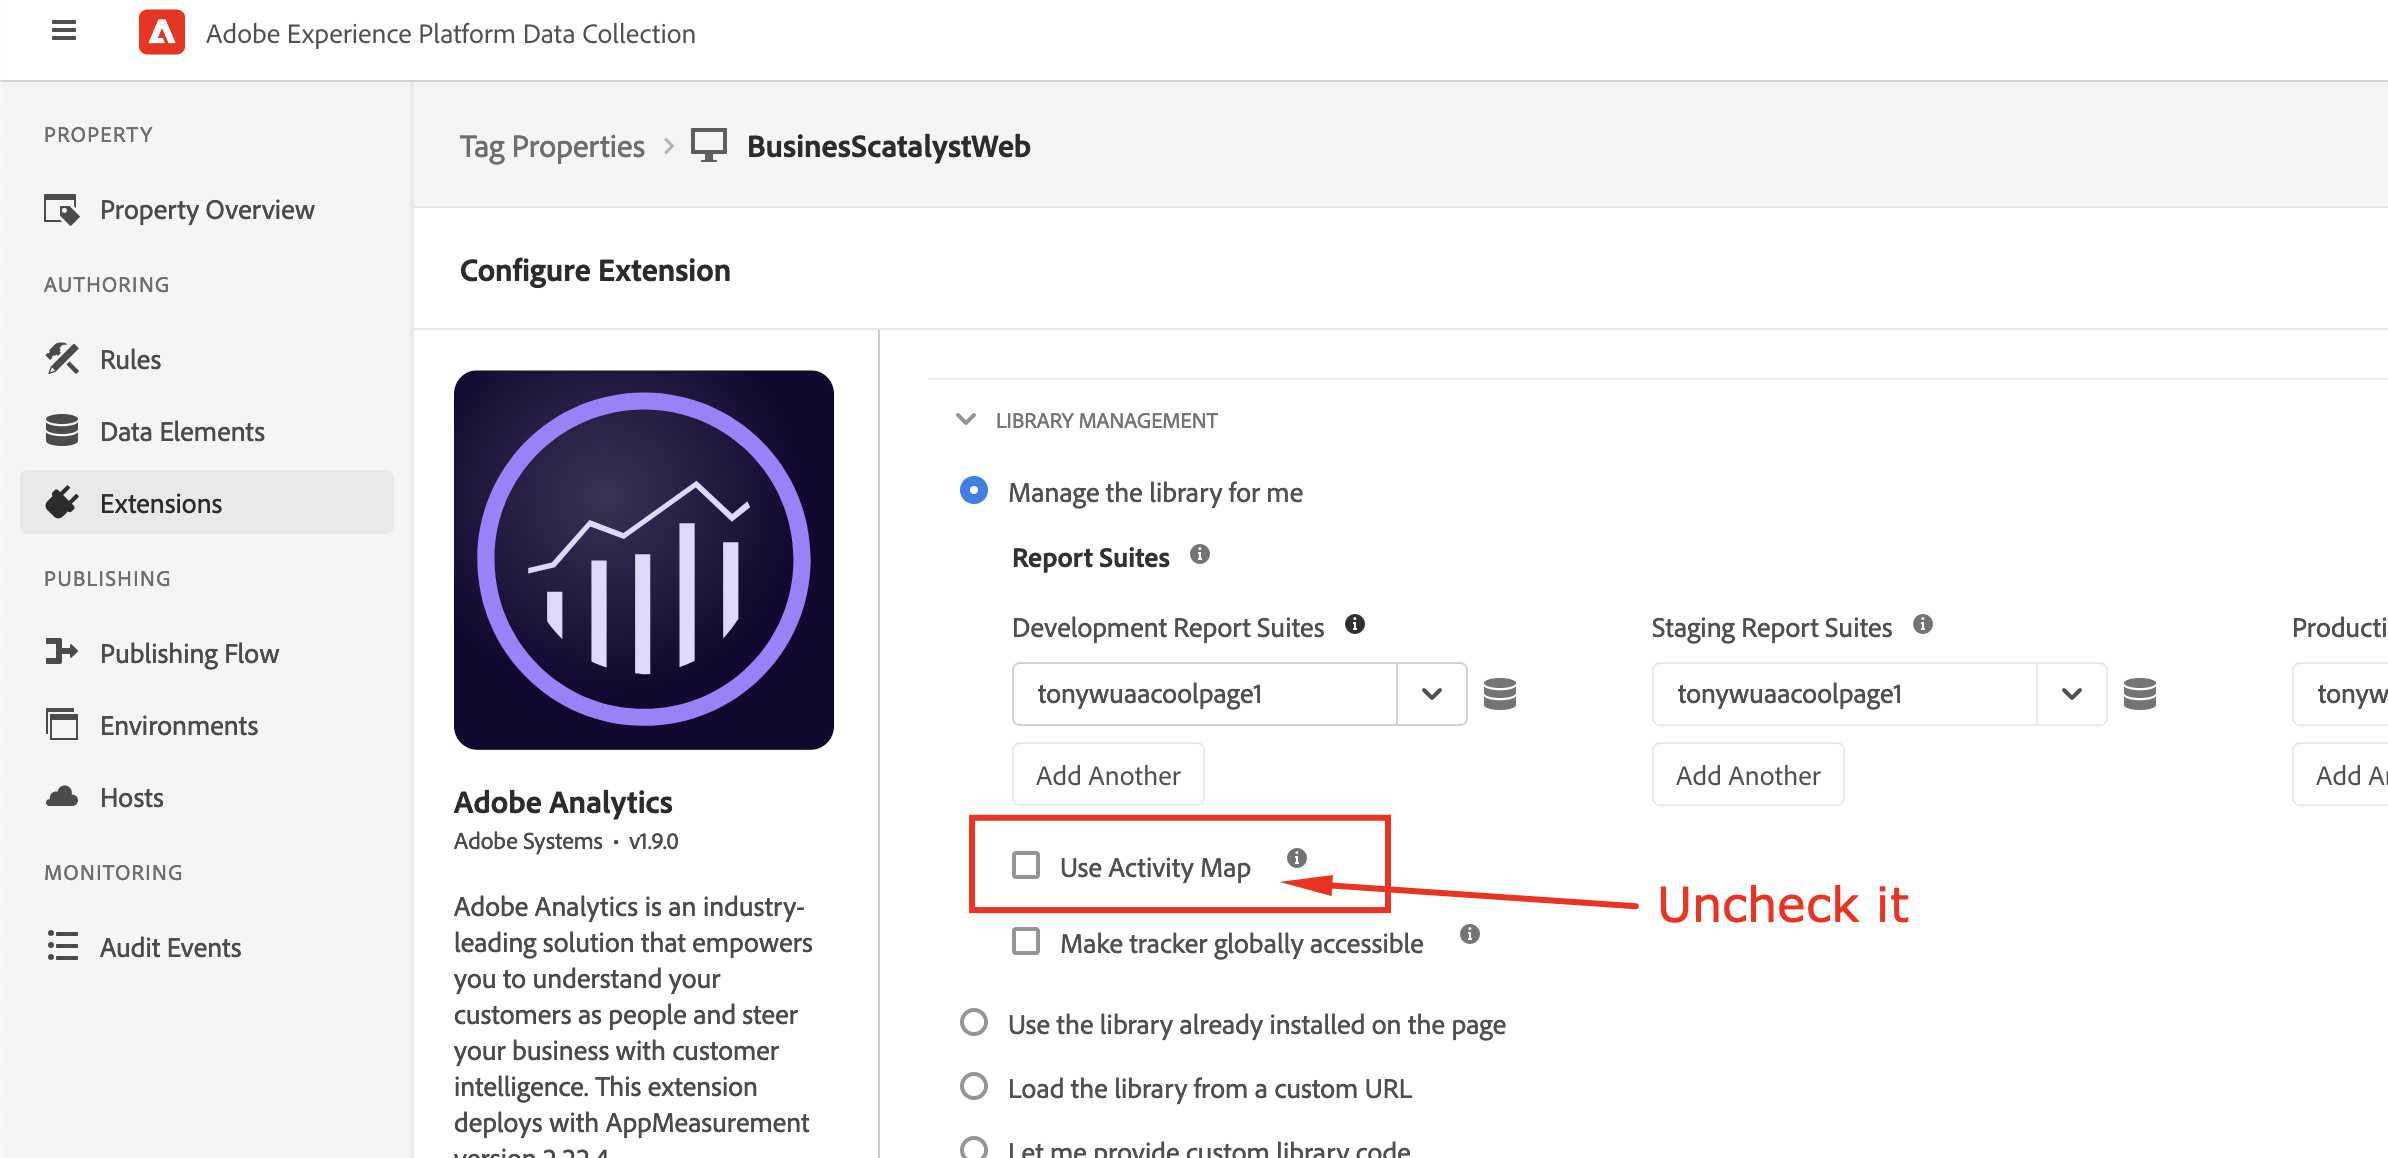This screenshot has height=1158, width=2388.
Task: Open Staging report suite dropdown arrow
Action: pyautogui.click(x=2071, y=693)
